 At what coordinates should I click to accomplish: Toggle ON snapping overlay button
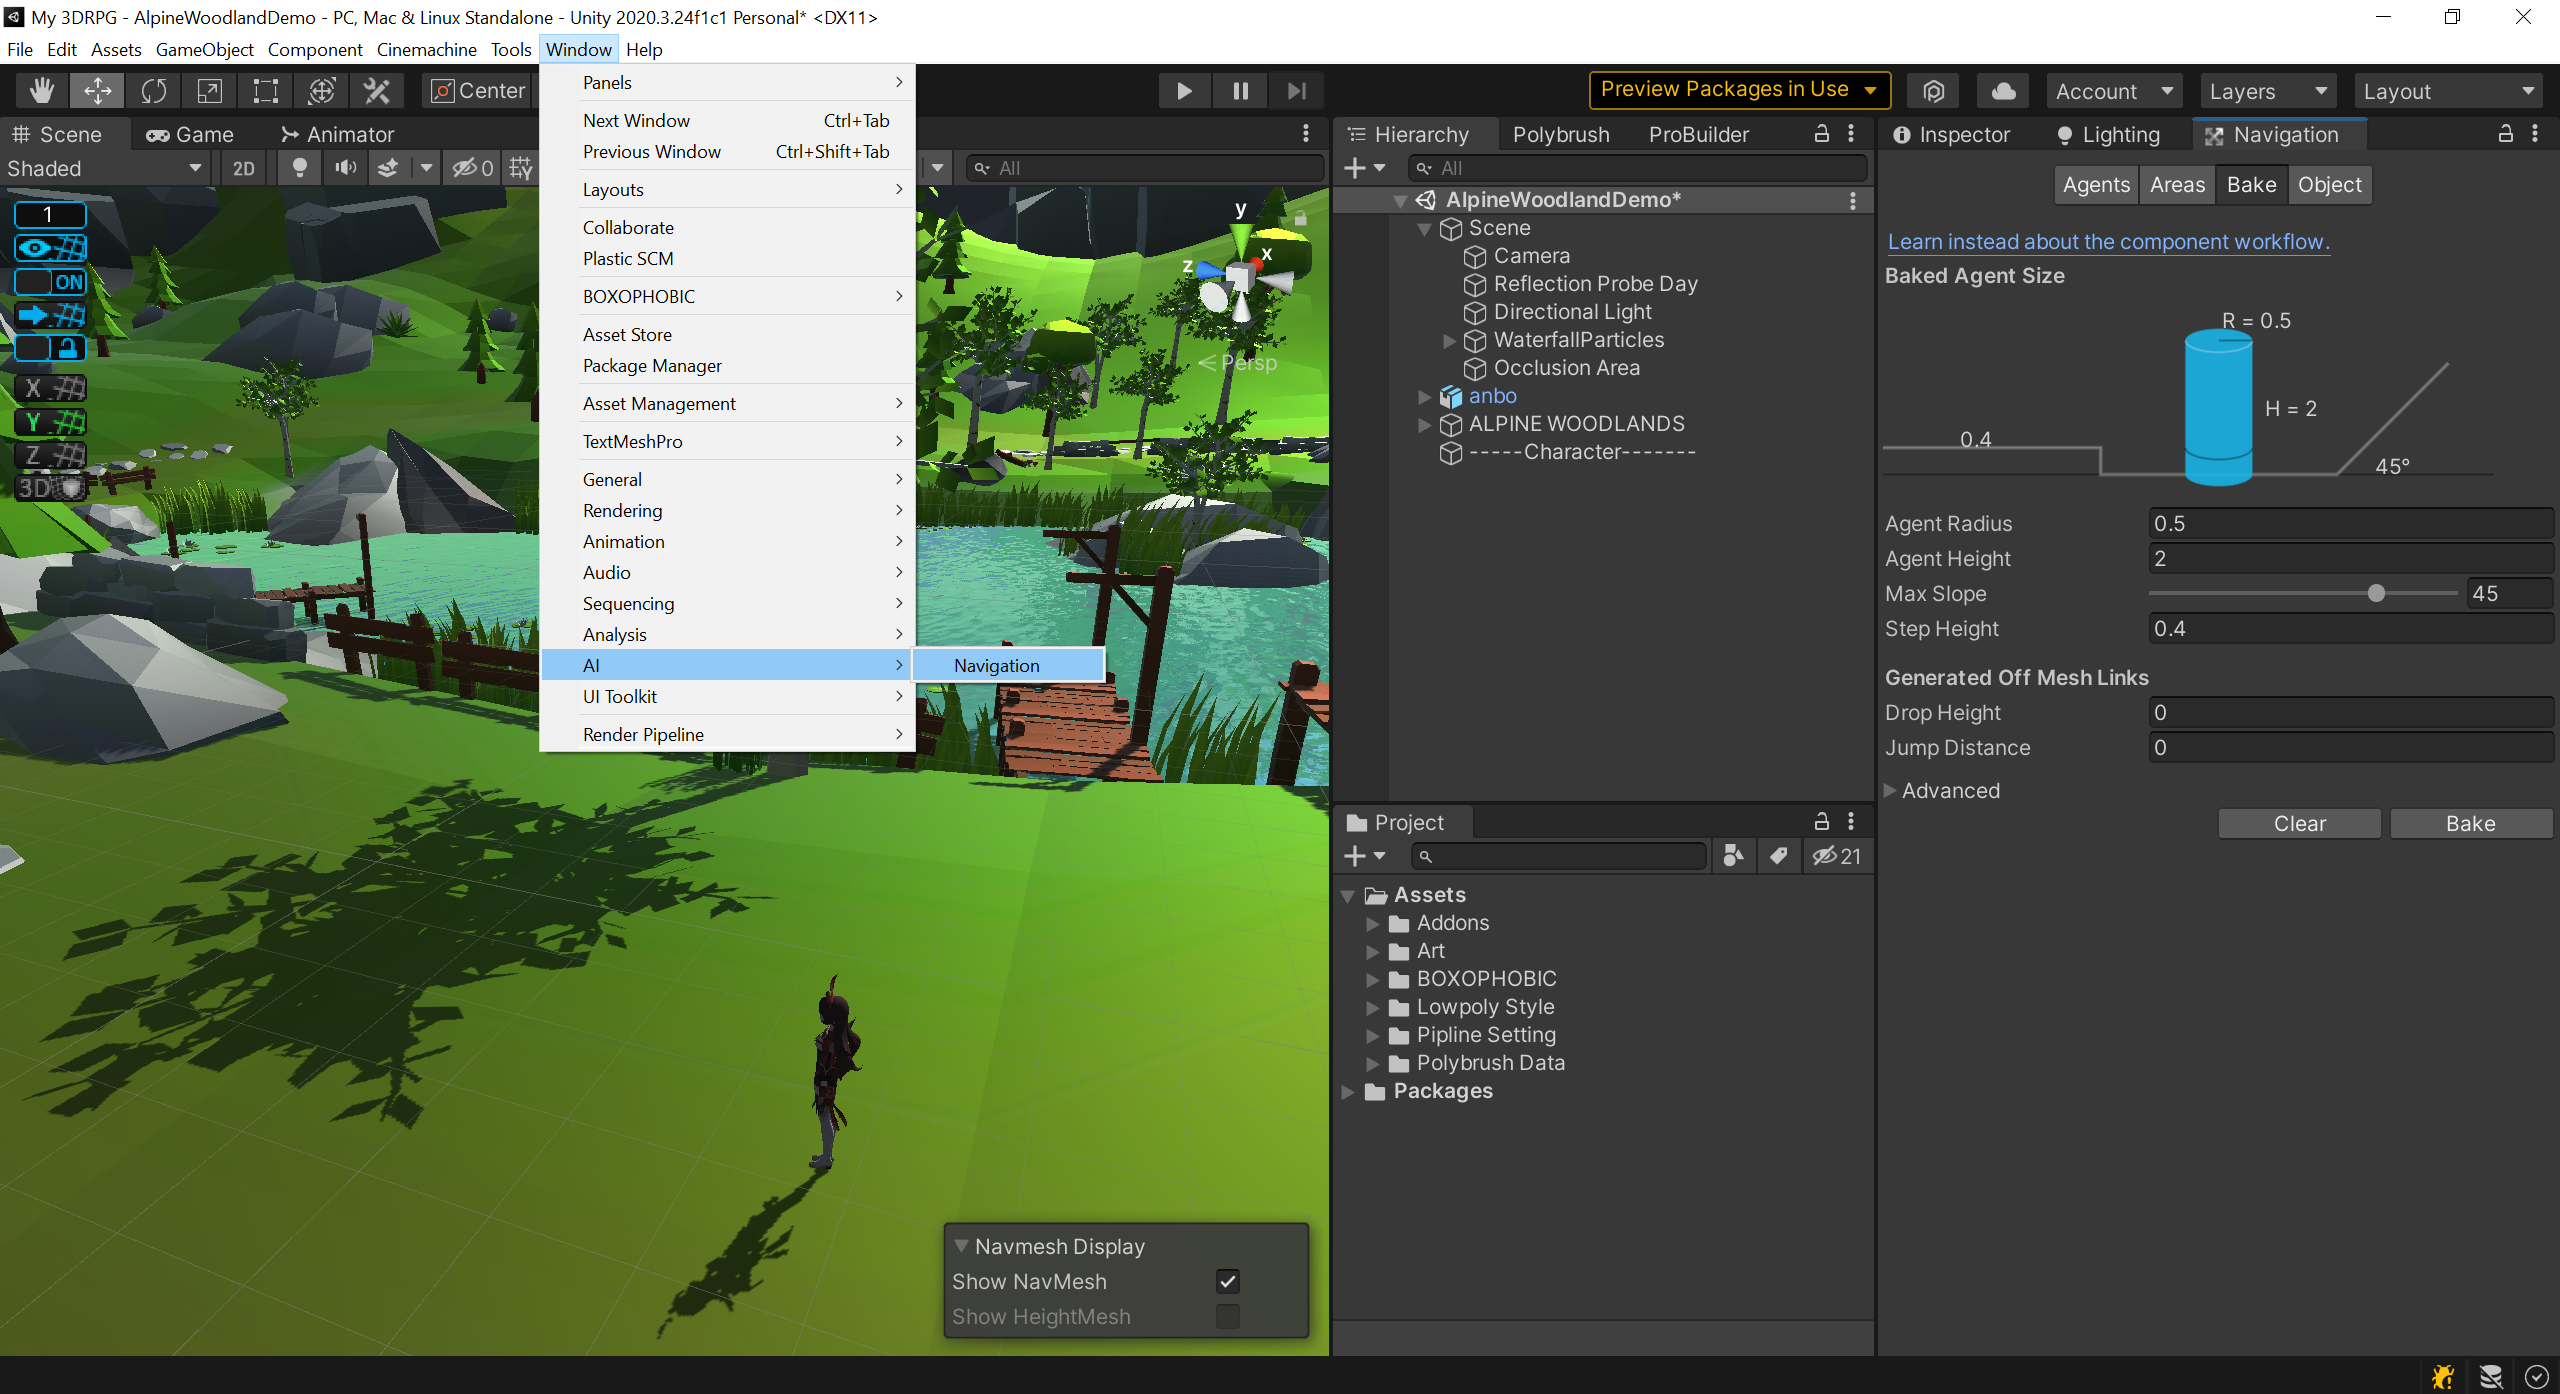[x=50, y=281]
